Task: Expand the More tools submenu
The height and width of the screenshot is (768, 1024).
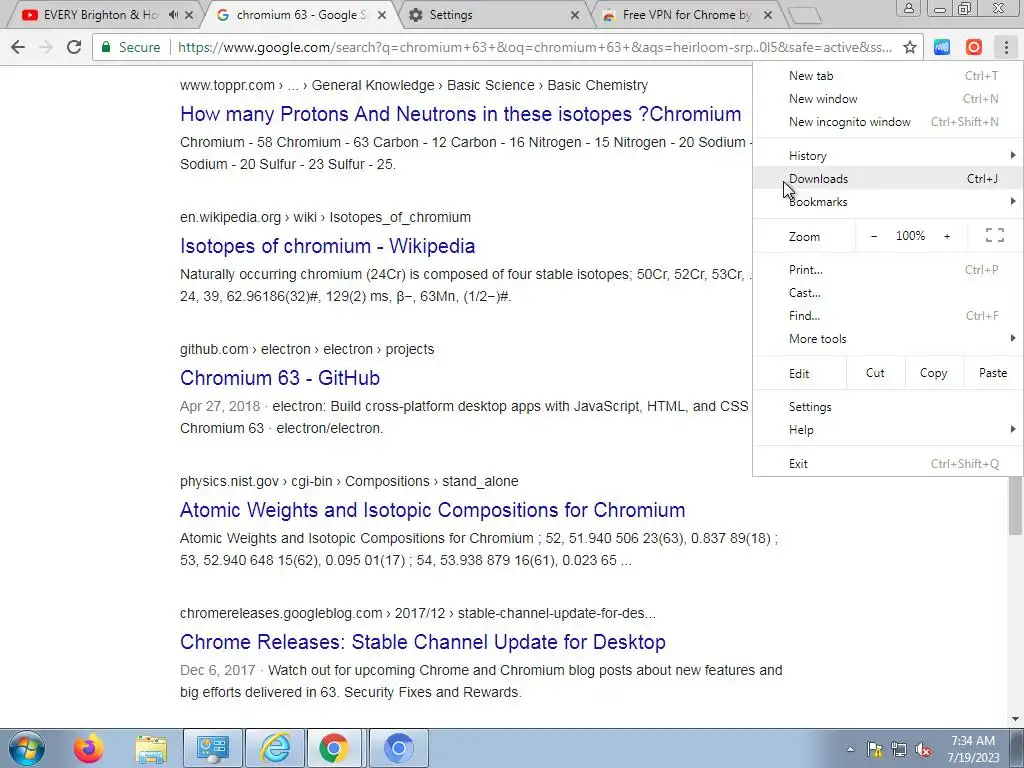Action: pyautogui.click(x=888, y=339)
